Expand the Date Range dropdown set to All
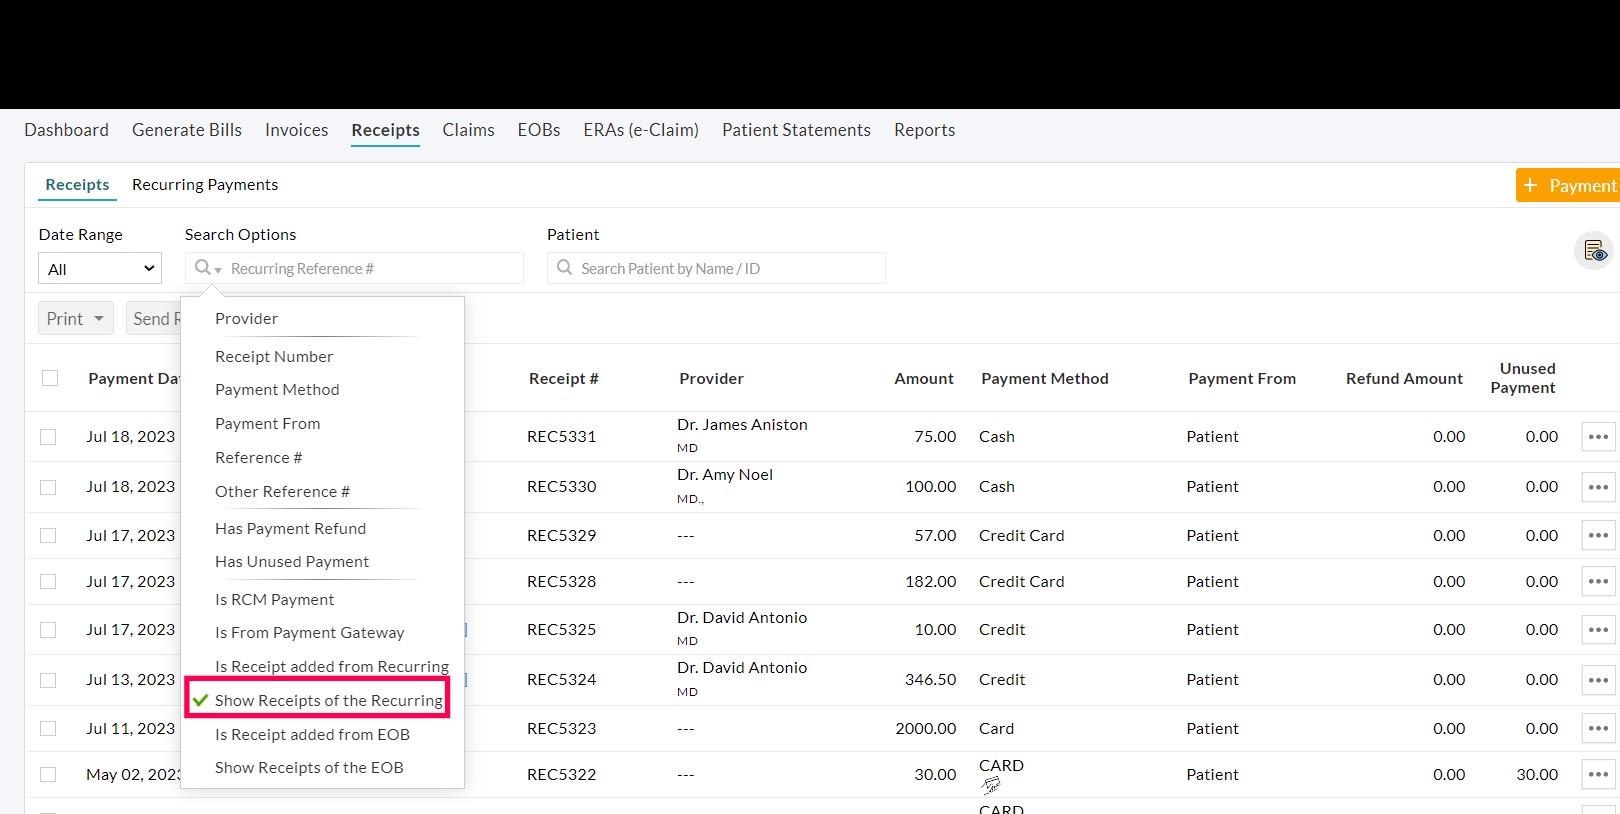The image size is (1620, 814). [x=100, y=269]
